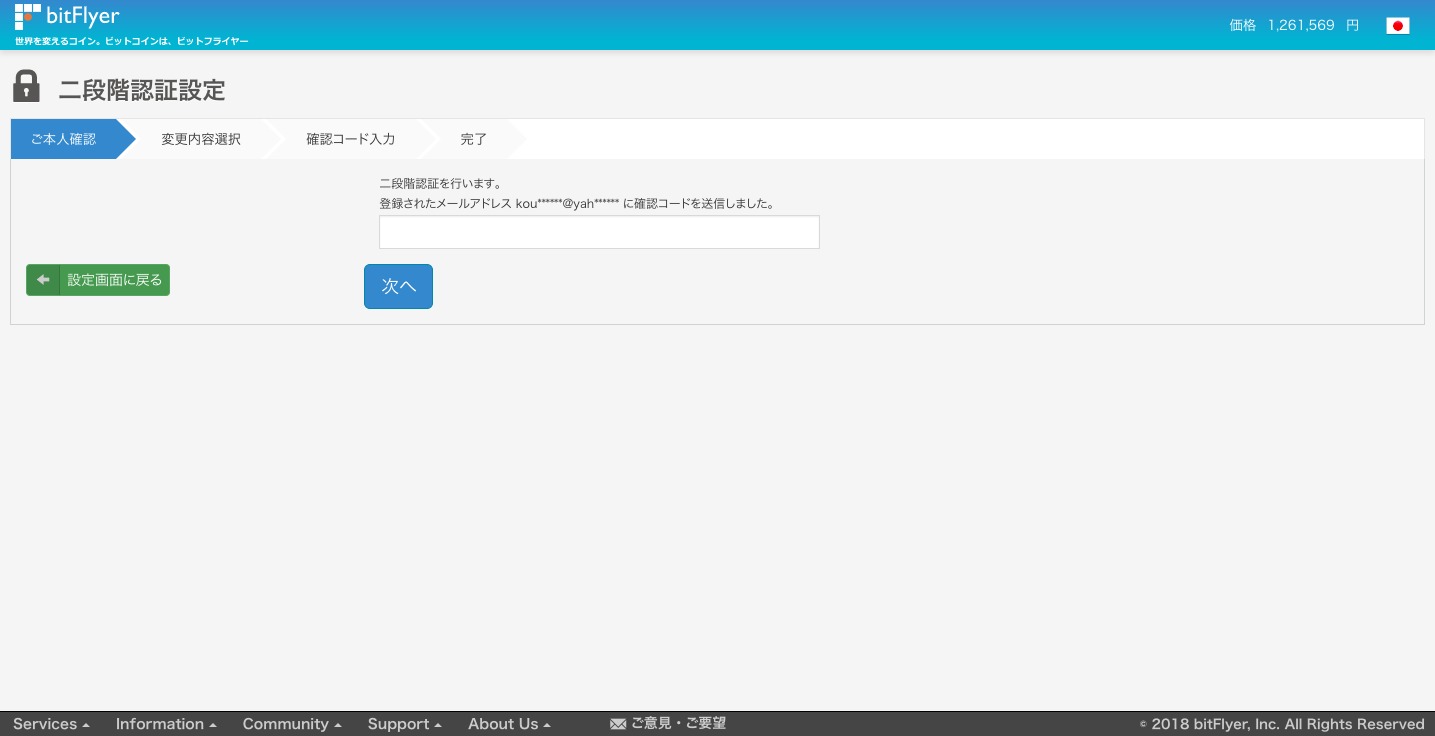1435x736 pixels.
Task: Select the 変更内容選択 step tab
Action: point(201,139)
